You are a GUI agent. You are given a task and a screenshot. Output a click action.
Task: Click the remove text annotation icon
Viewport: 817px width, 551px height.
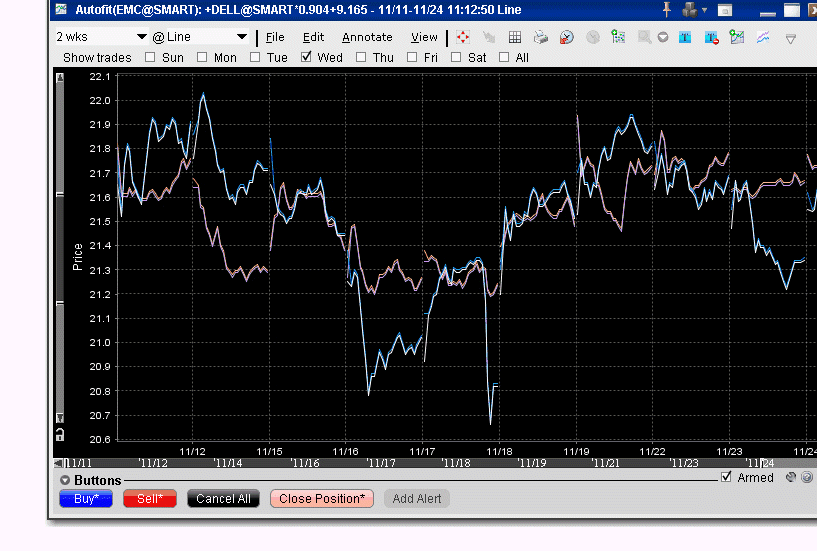(712, 37)
